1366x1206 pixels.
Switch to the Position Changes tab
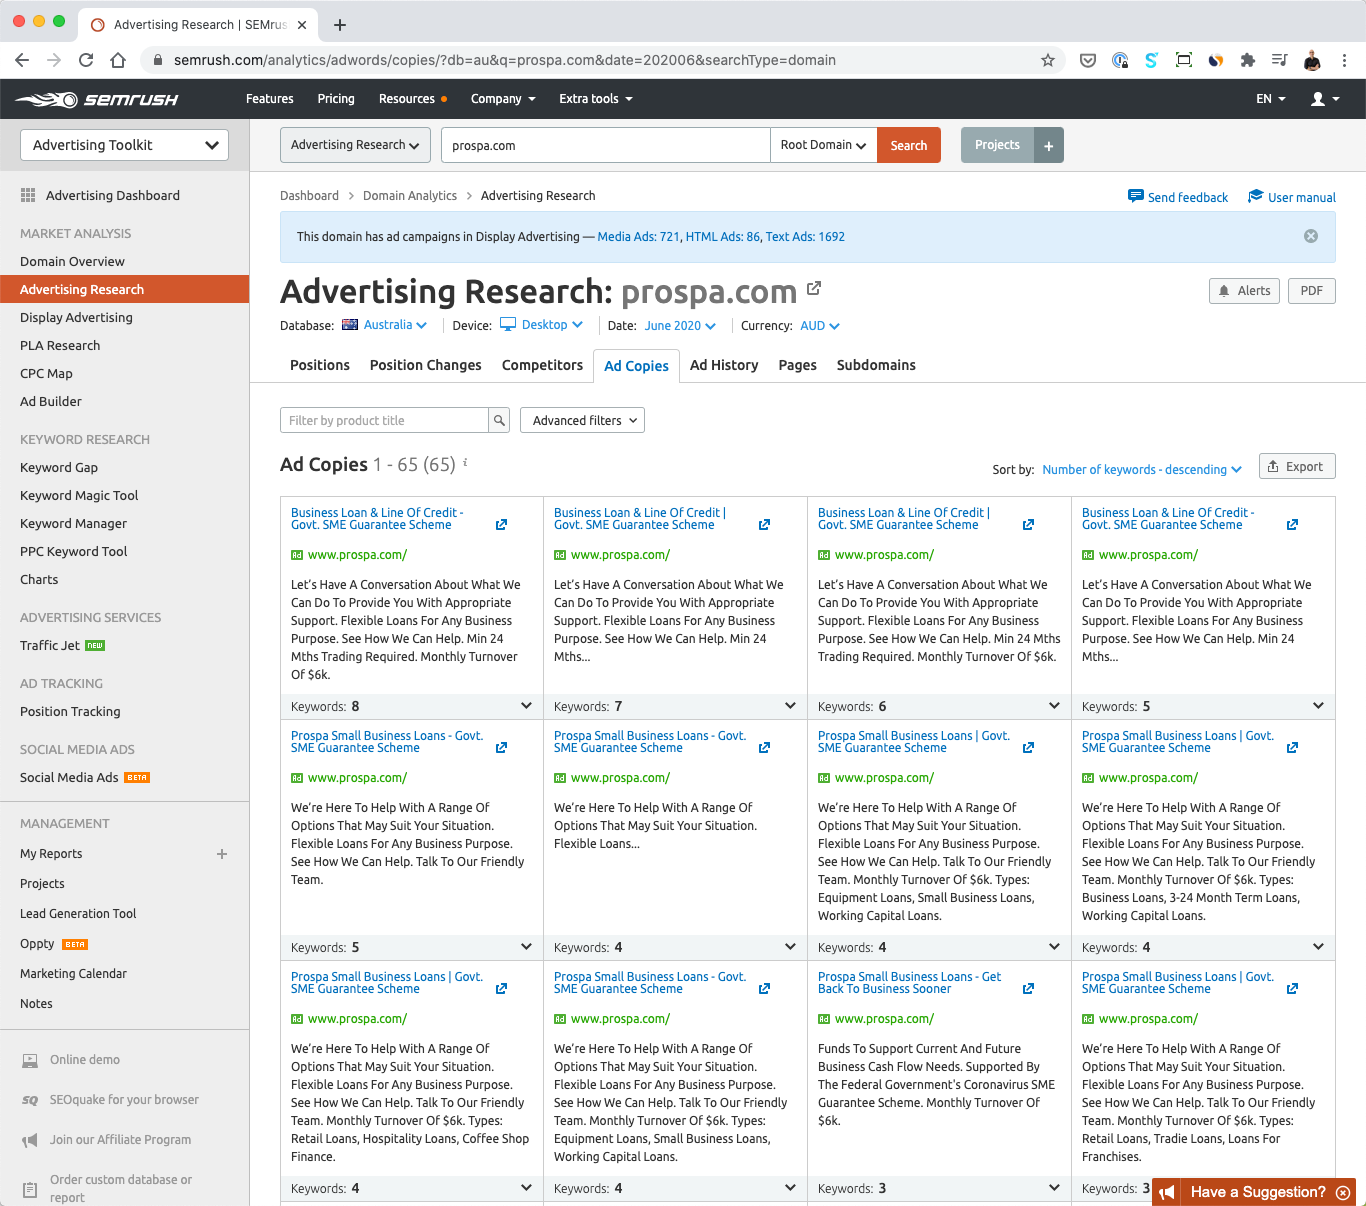click(x=426, y=365)
